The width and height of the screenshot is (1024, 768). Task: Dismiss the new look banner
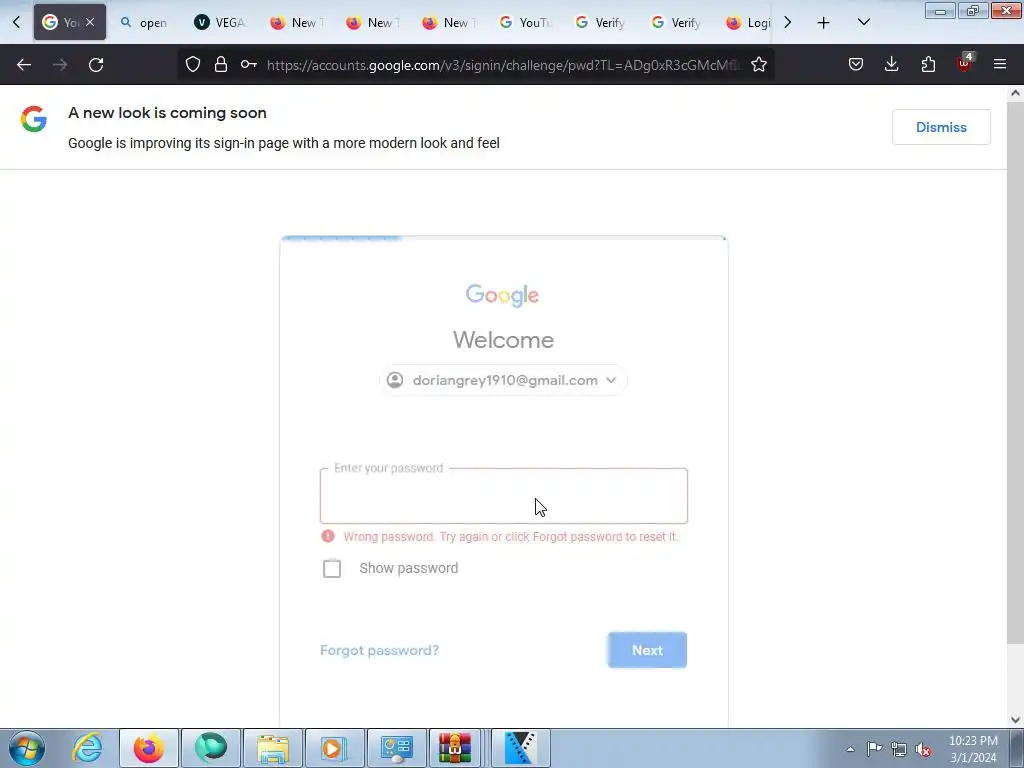pos(941,127)
